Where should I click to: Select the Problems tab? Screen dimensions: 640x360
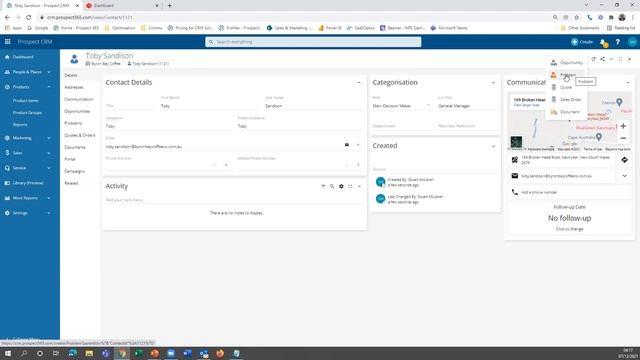pos(73,123)
